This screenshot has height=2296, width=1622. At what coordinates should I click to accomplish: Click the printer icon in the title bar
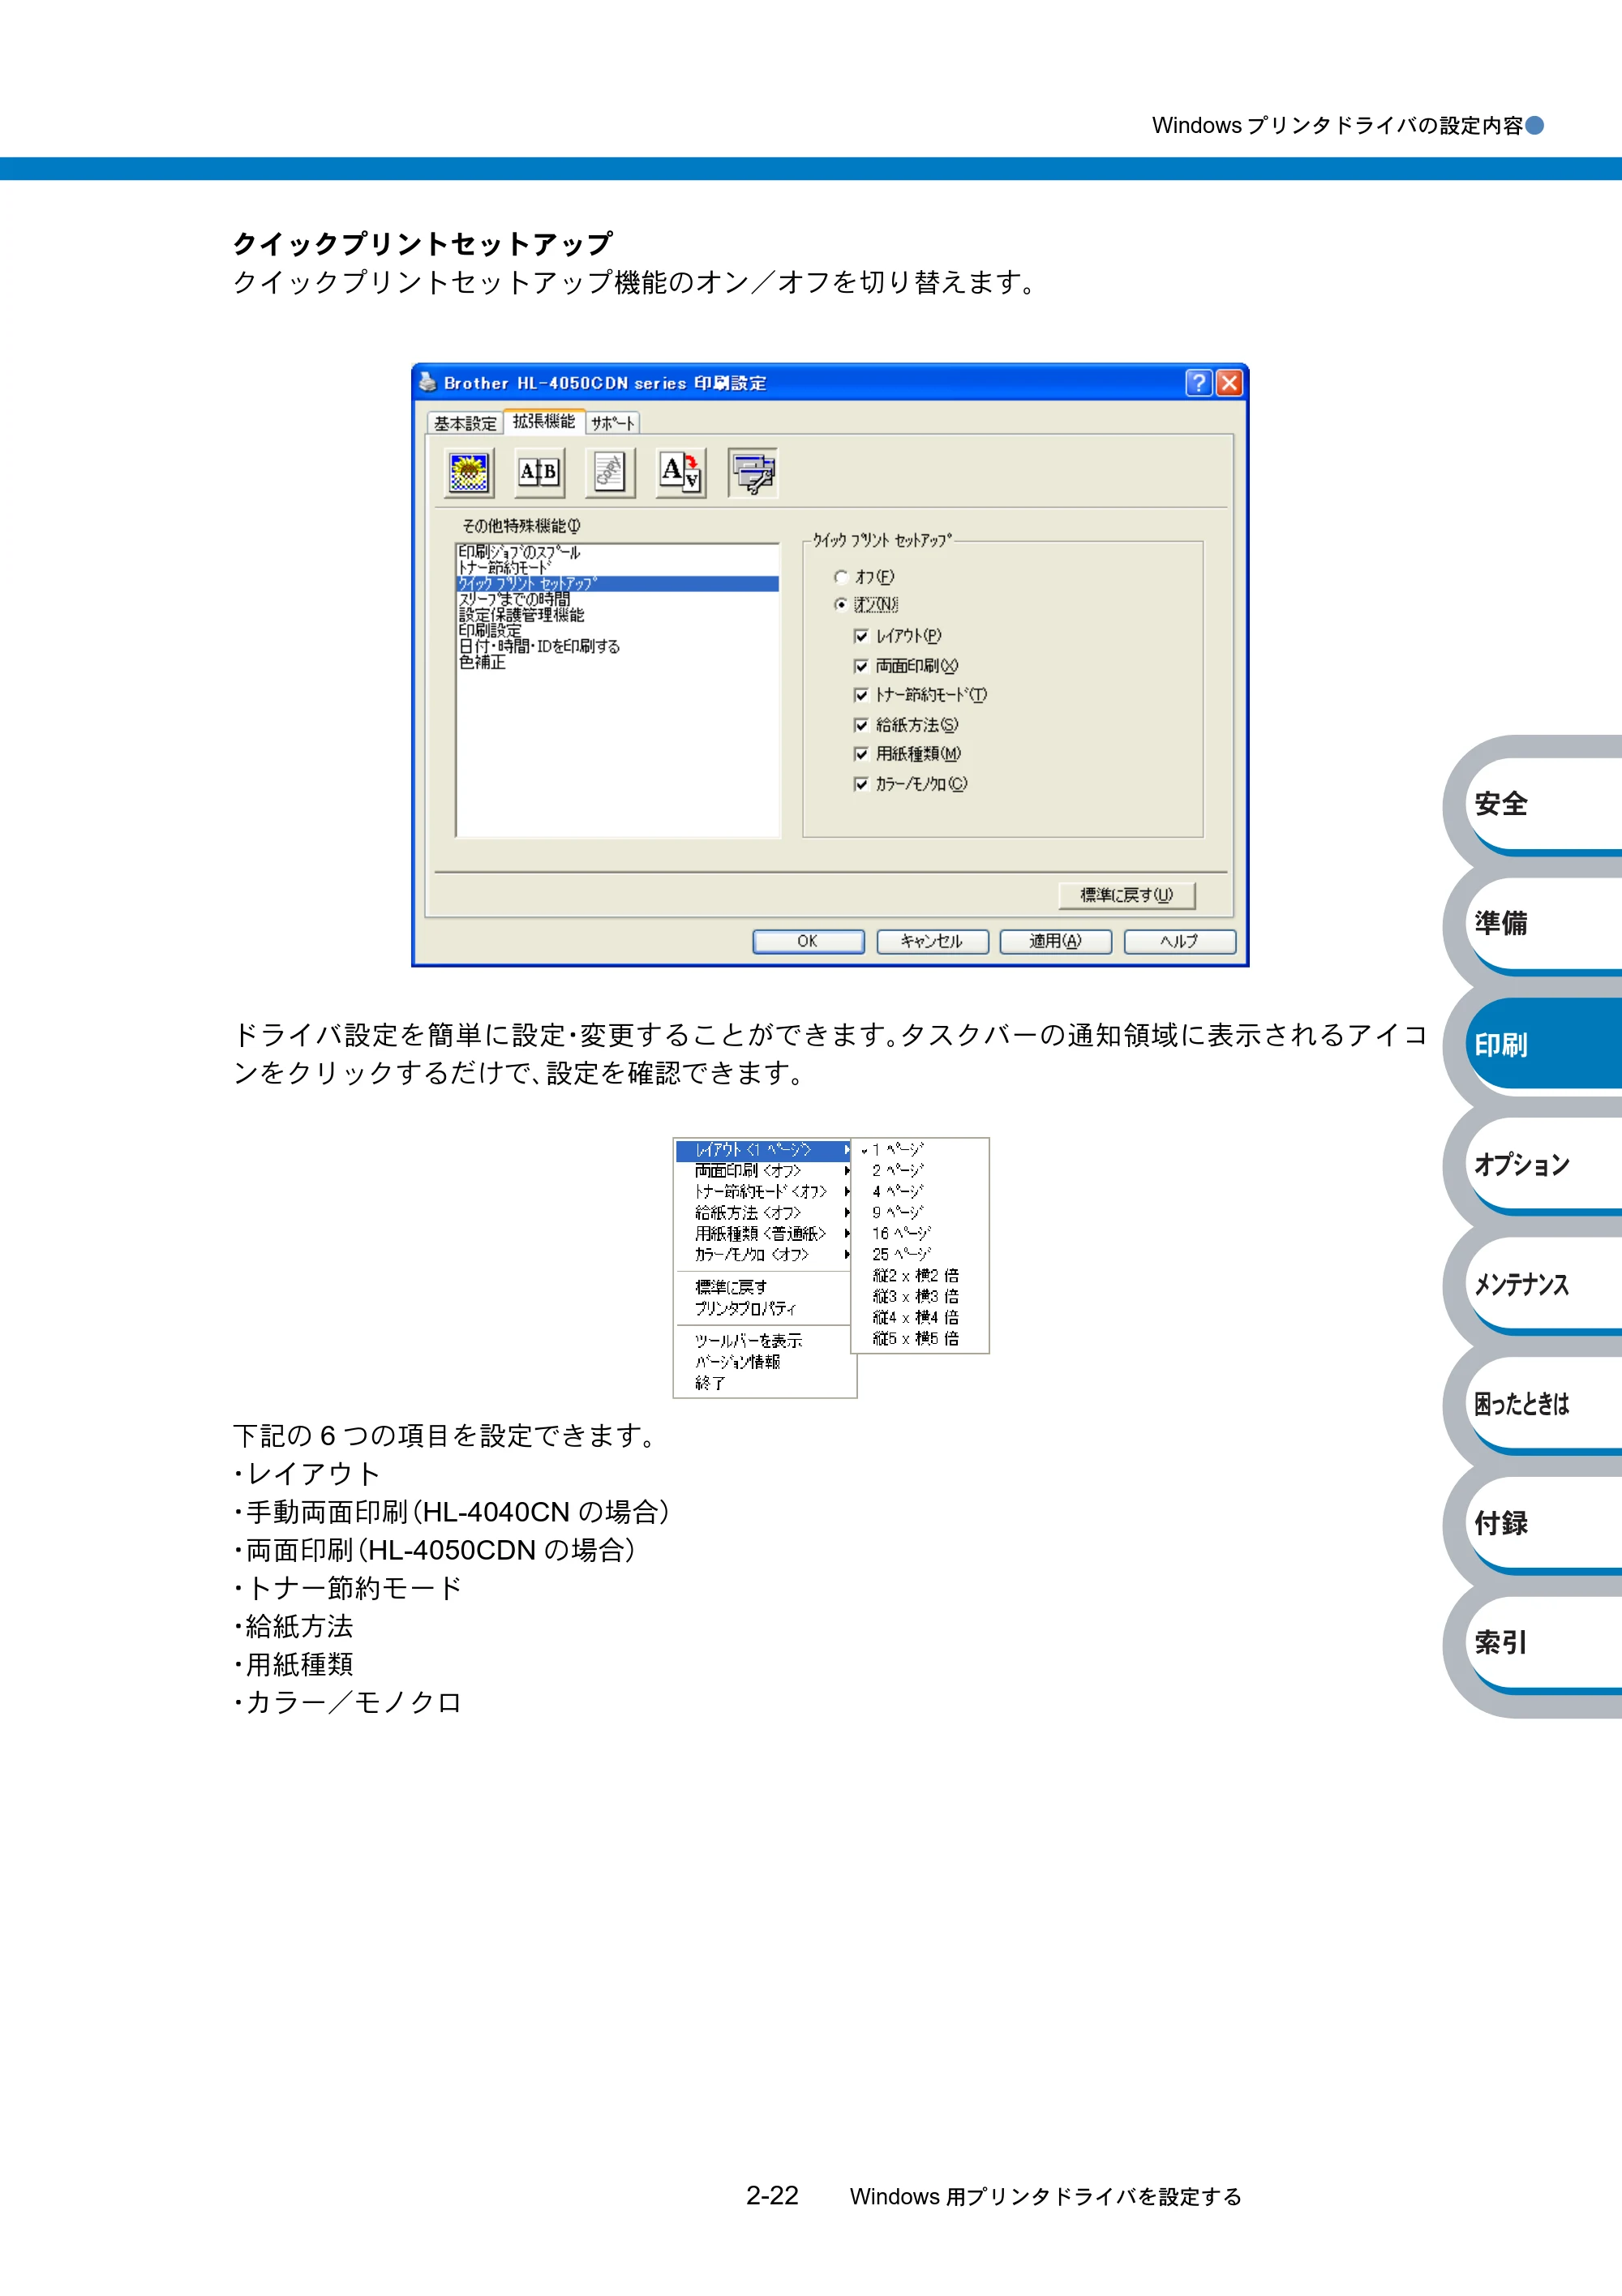pyautogui.click(x=428, y=382)
